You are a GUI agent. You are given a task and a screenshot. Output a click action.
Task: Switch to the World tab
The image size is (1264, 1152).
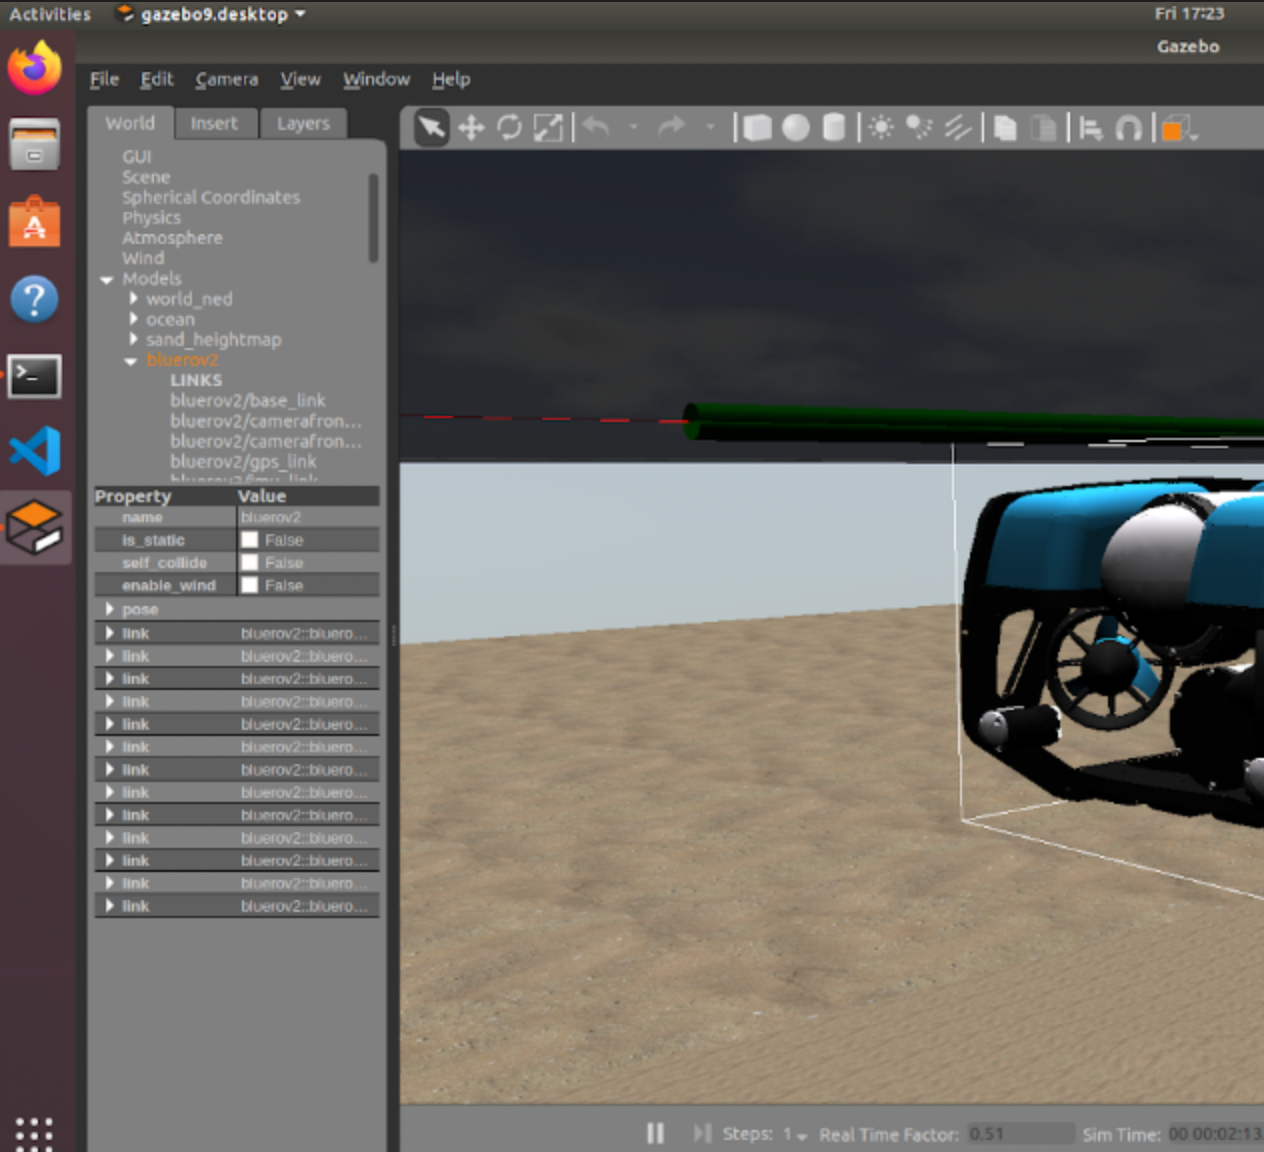click(x=130, y=123)
